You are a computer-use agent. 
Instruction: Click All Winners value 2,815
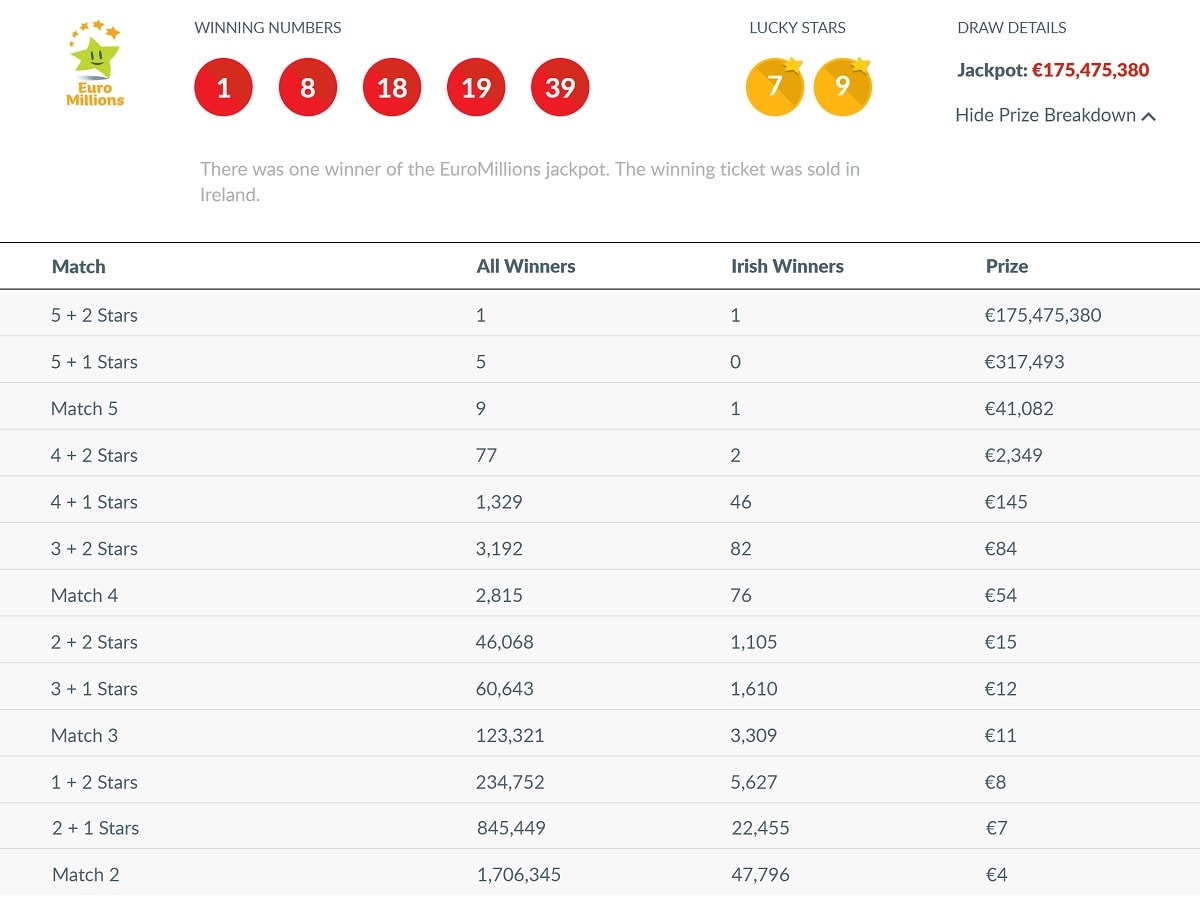(499, 595)
